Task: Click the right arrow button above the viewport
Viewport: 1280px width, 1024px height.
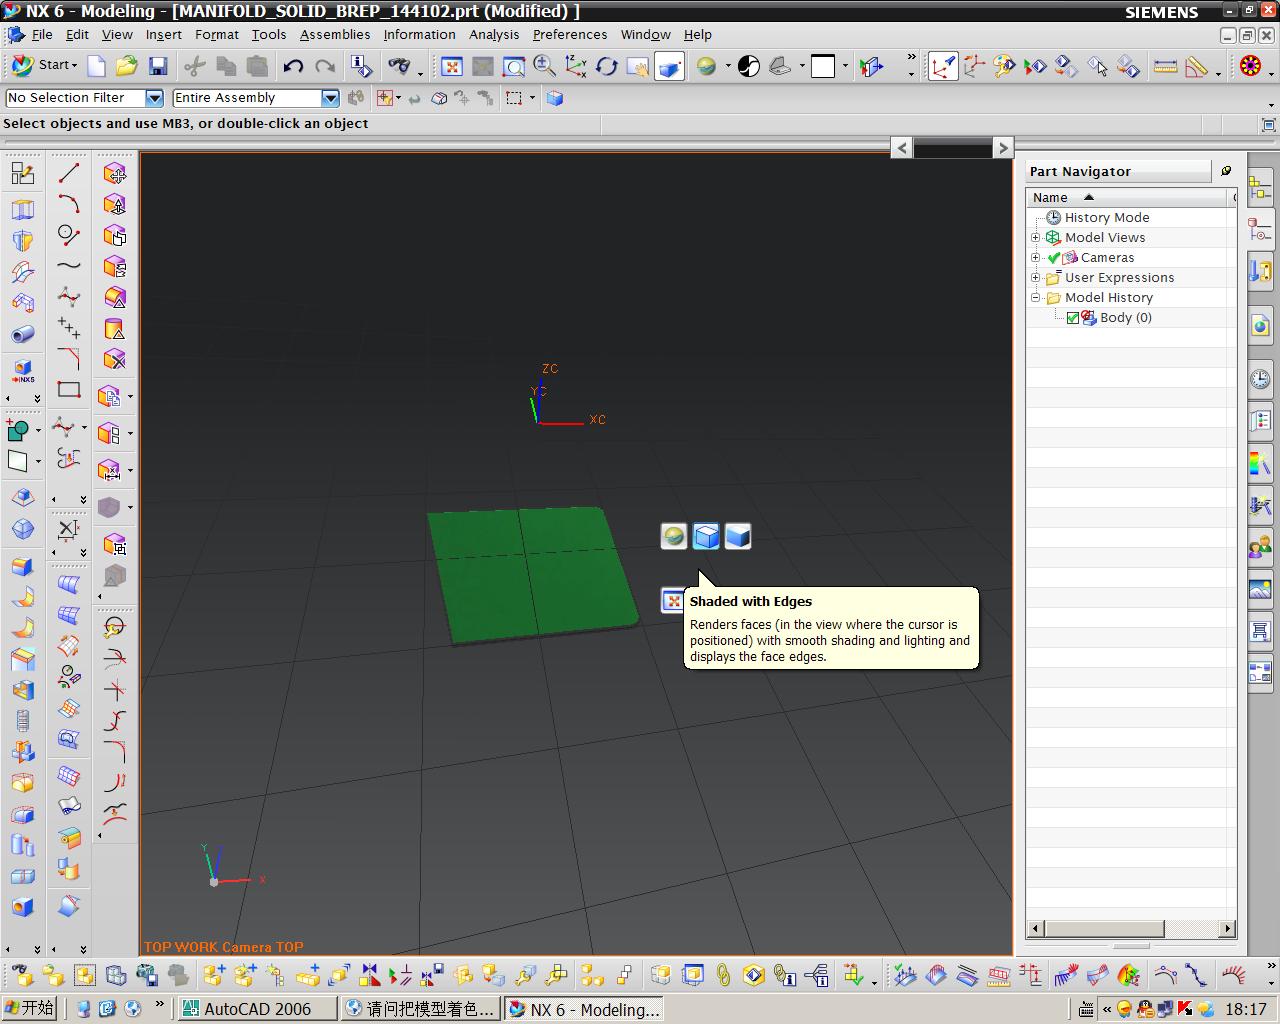Action: click(1003, 148)
